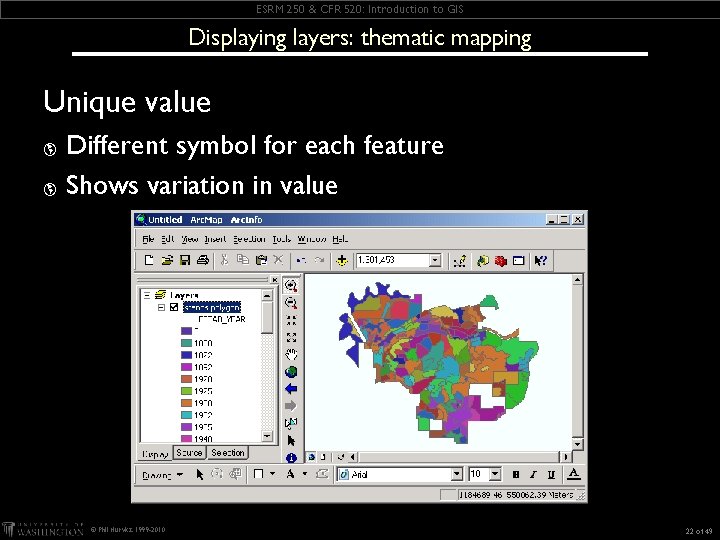Select the Pan hand tool
Image resolution: width=720 pixels, height=540 pixels.
coord(291,354)
